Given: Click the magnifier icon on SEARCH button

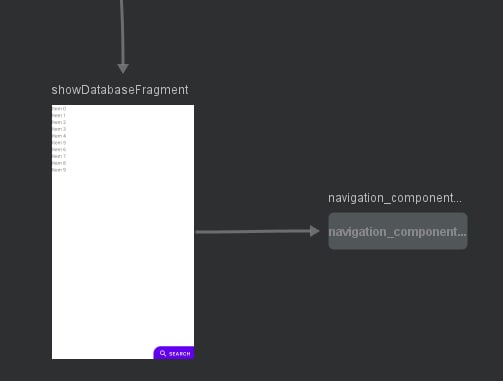Looking at the screenshot, I should [163, 353].
